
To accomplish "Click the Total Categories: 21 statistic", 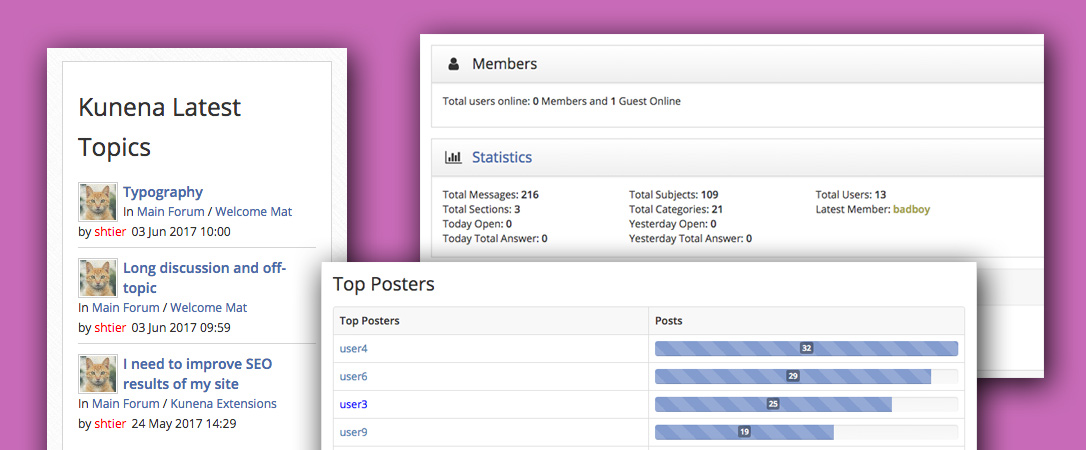I will [x=676, y=209].
